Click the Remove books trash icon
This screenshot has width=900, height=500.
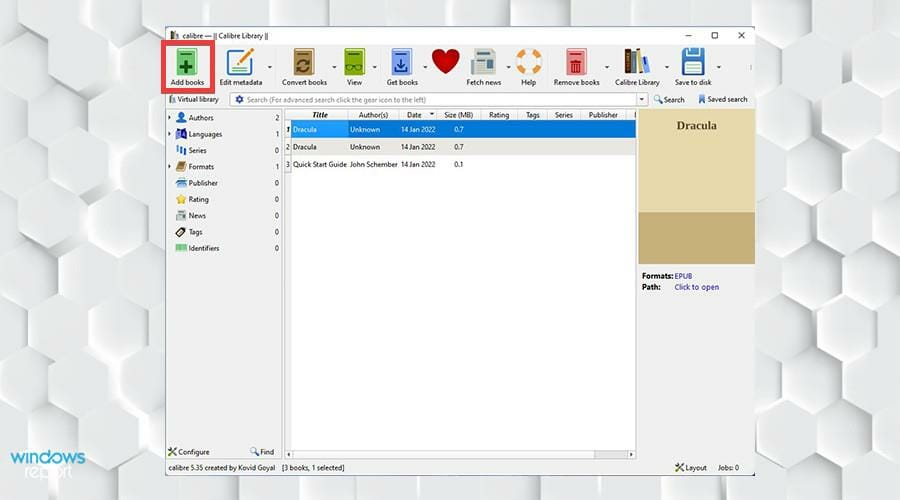pos(576,63)
